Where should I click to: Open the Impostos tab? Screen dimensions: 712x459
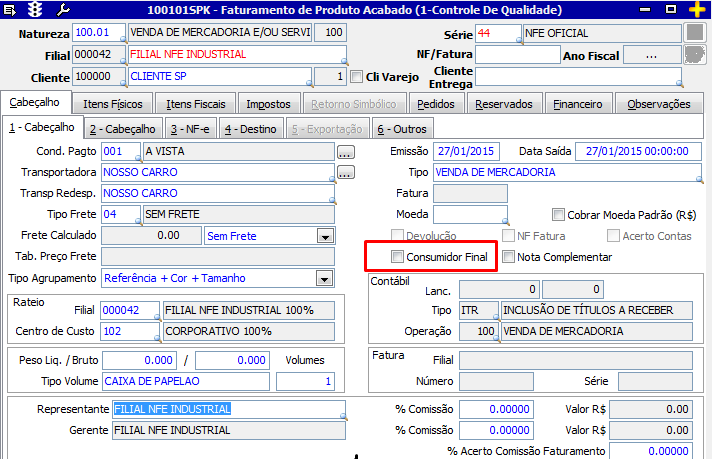268,104
